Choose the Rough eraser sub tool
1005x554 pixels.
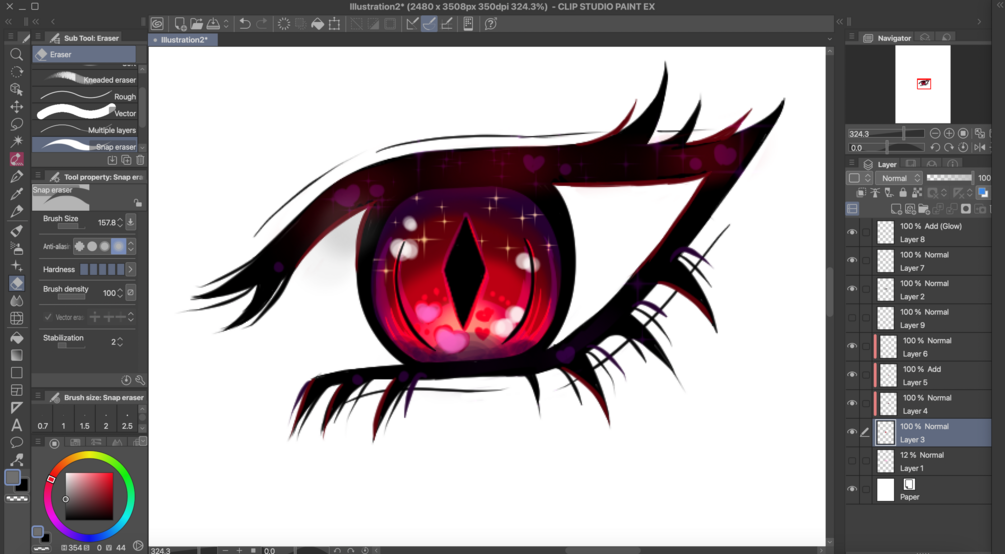(85, 96)
